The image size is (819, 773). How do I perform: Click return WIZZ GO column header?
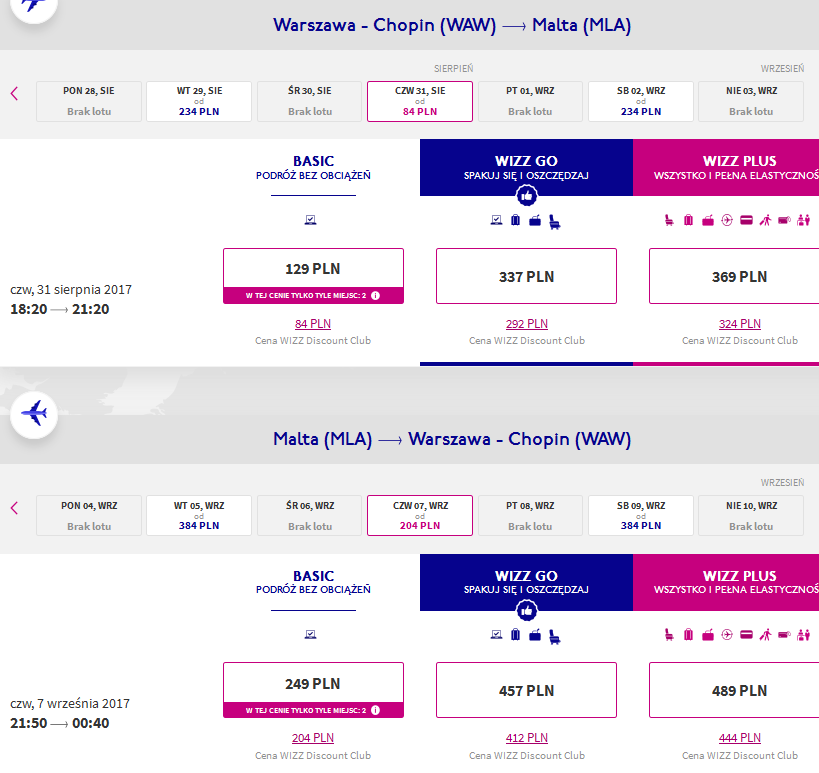tap(526, 582)
